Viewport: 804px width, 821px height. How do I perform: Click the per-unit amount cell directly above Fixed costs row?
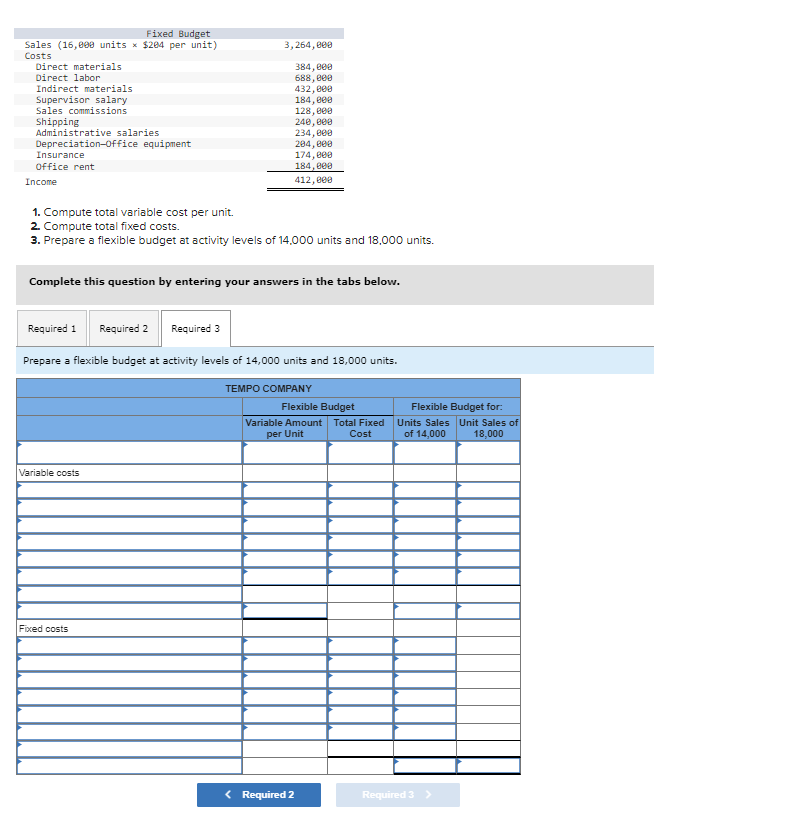(285, 611)
